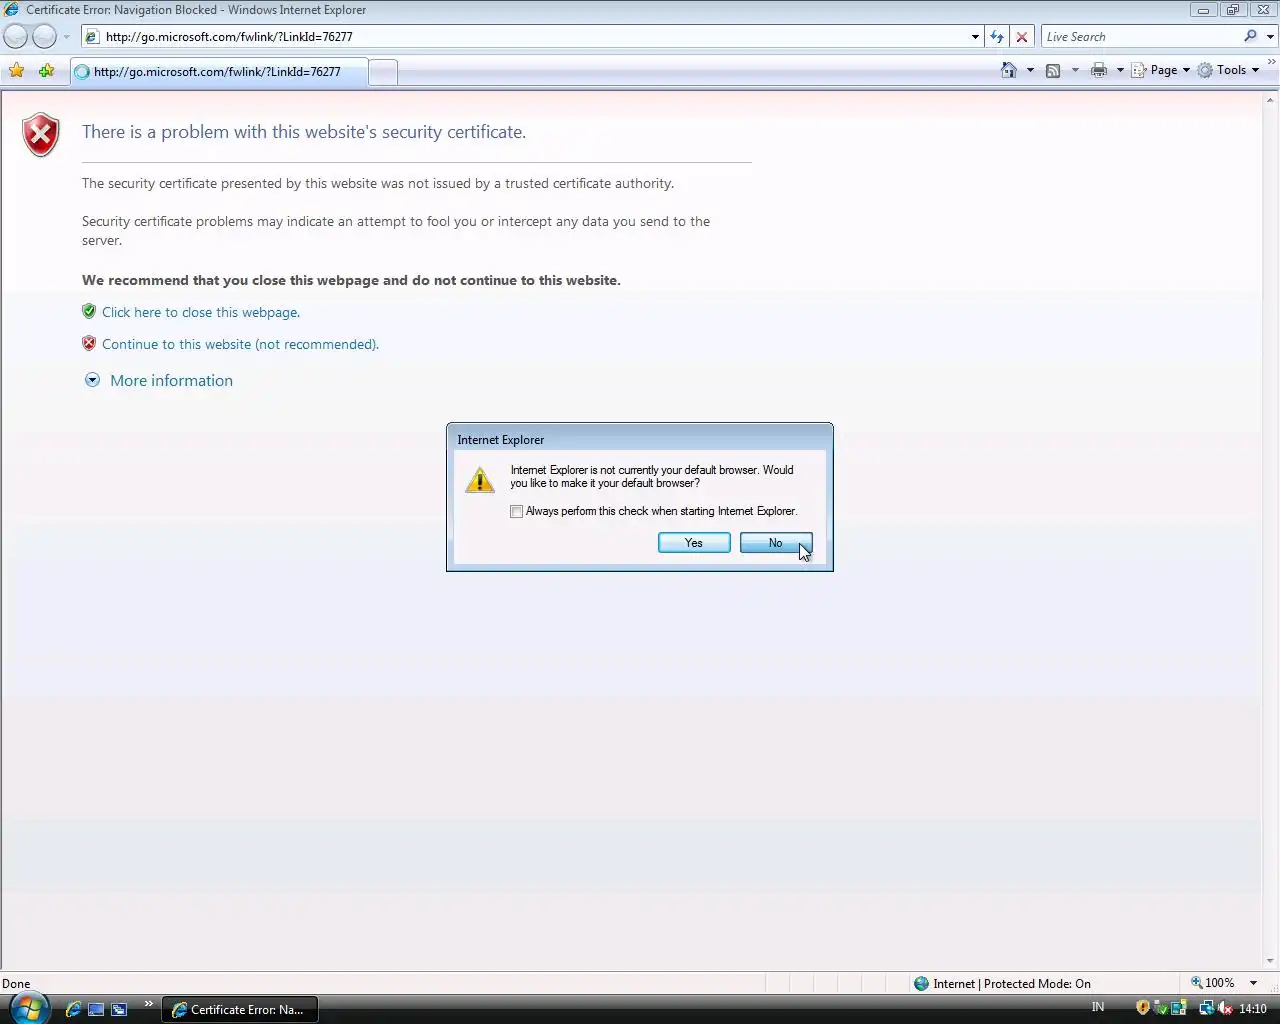The image size is (1280, 1024).
Task: Expand the Quick Launch overflow chevron
Action: coord(149,1004)
